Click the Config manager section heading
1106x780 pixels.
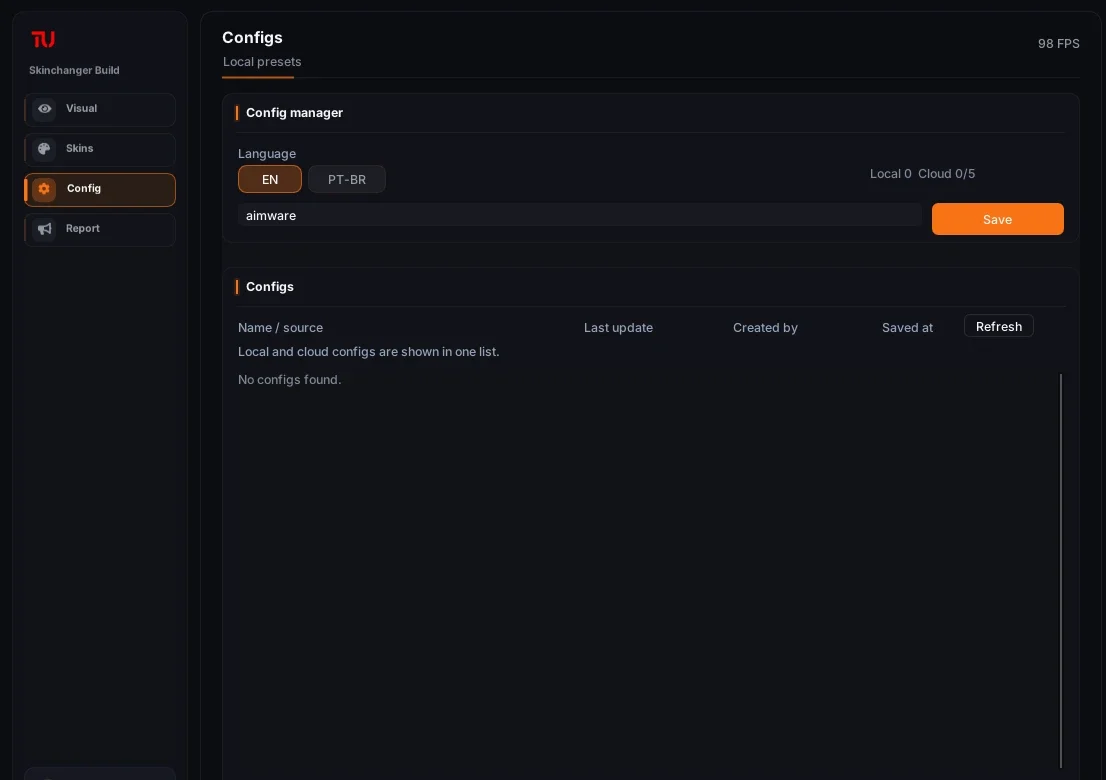click(294, 113)
